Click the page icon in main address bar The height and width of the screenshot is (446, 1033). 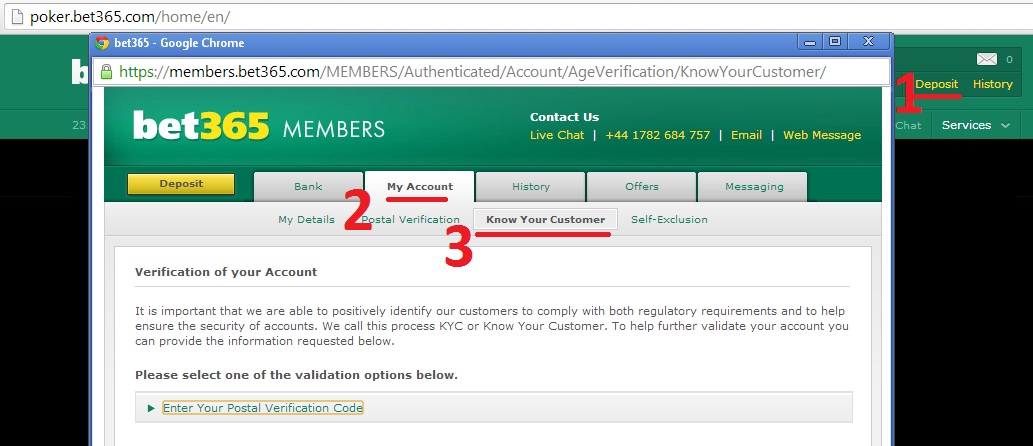(x=18, y=16)
